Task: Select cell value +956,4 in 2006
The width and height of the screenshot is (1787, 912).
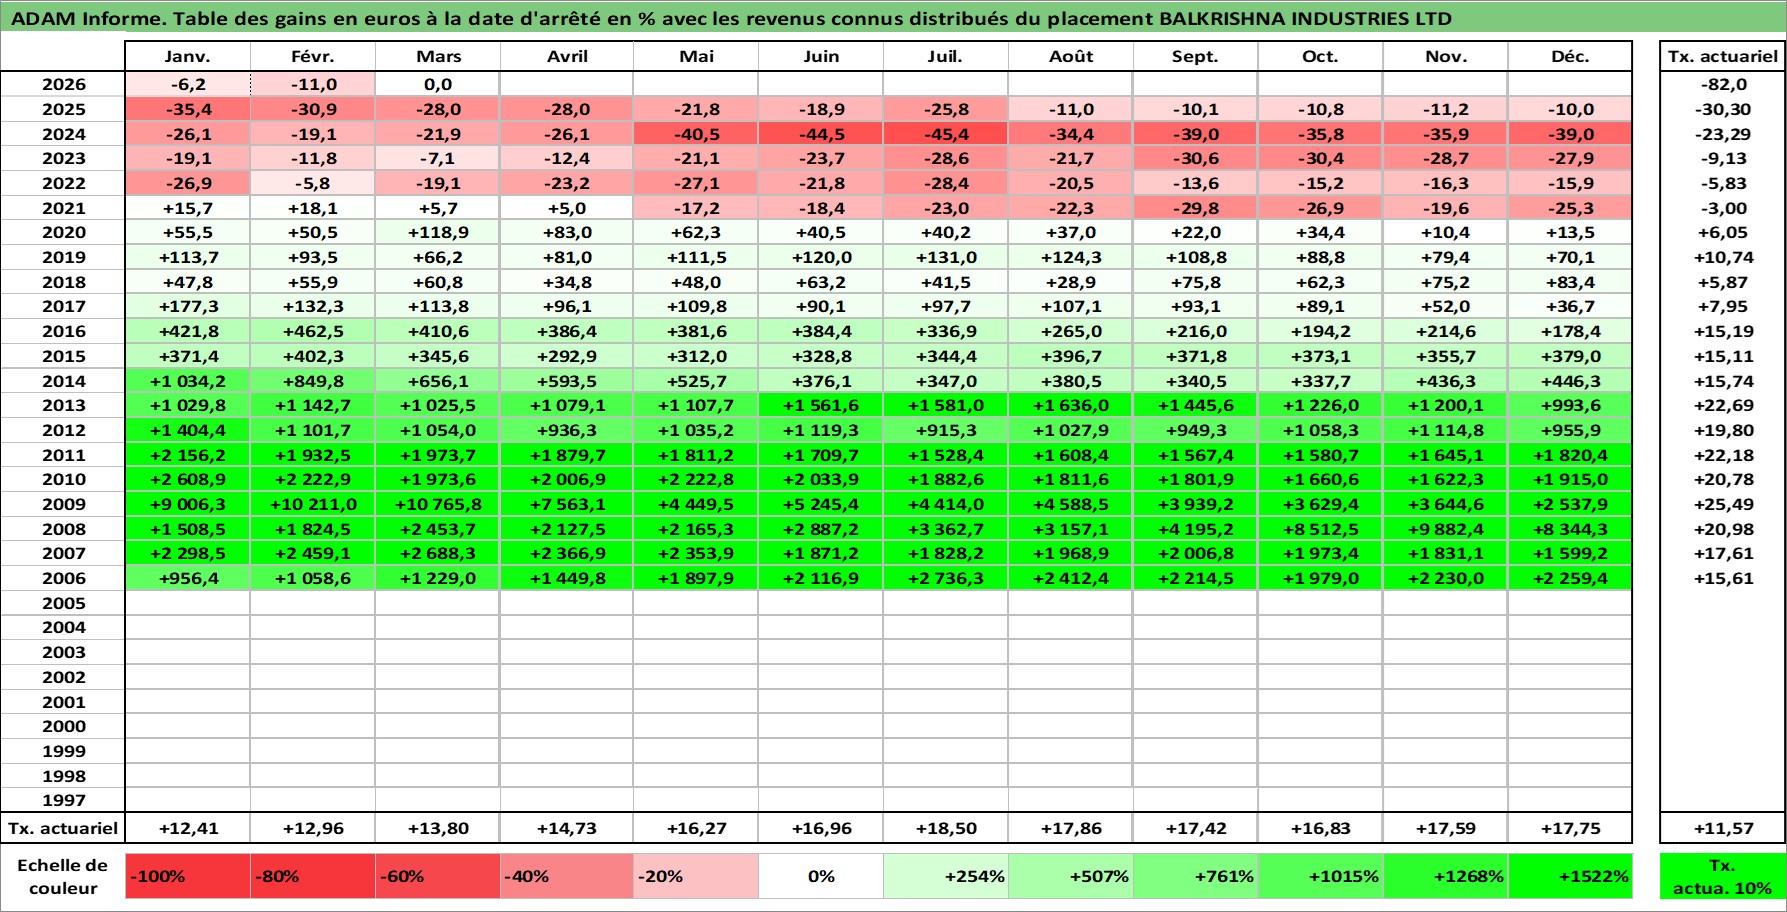Action: [188, 578]
